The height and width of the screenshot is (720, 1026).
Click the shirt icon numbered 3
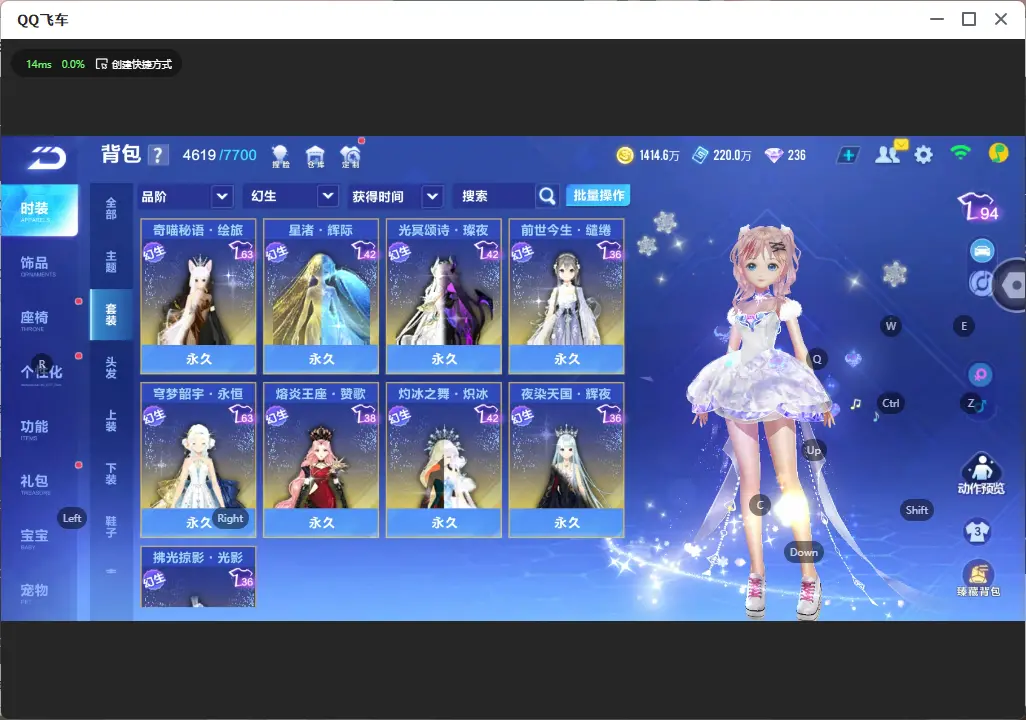978,531
